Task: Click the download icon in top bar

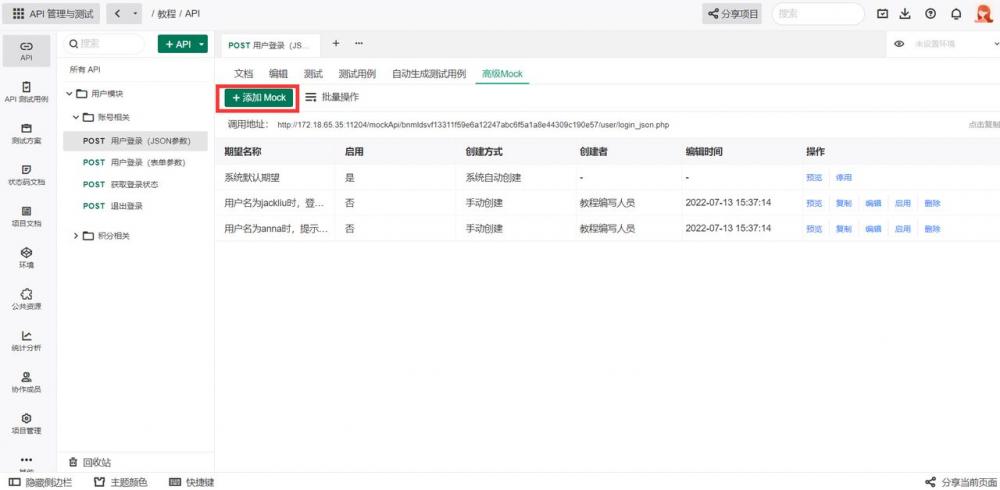Action: click(x=906, y=14)
